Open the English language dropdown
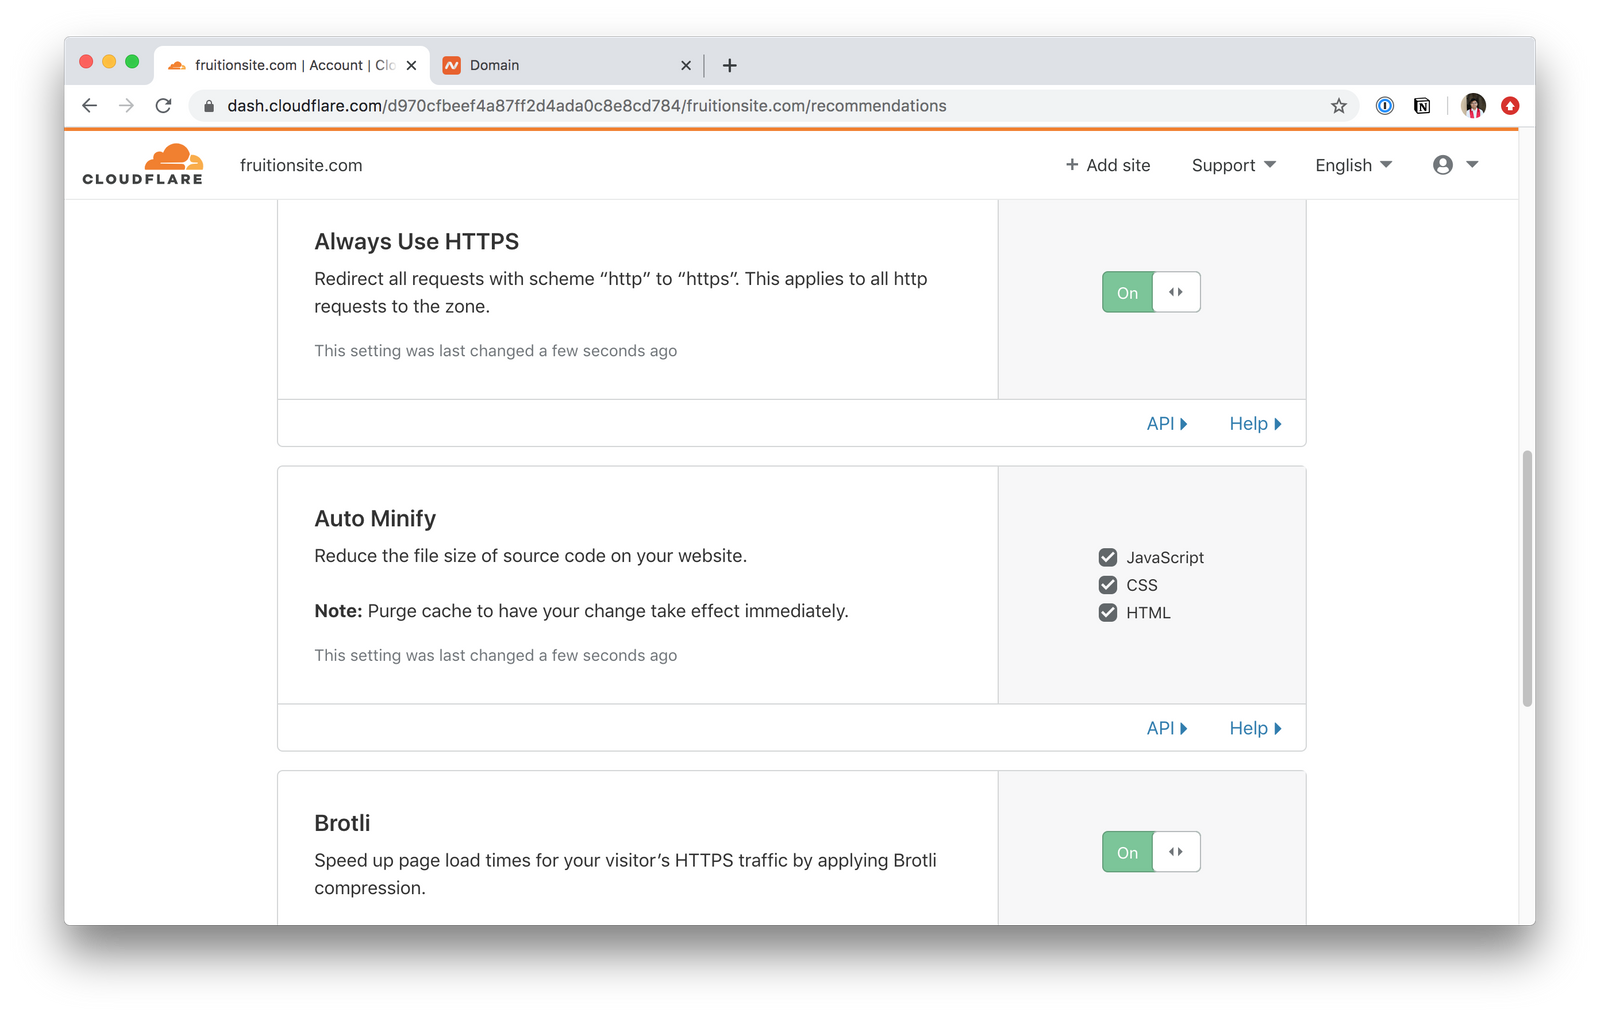 coord(1353,165)
